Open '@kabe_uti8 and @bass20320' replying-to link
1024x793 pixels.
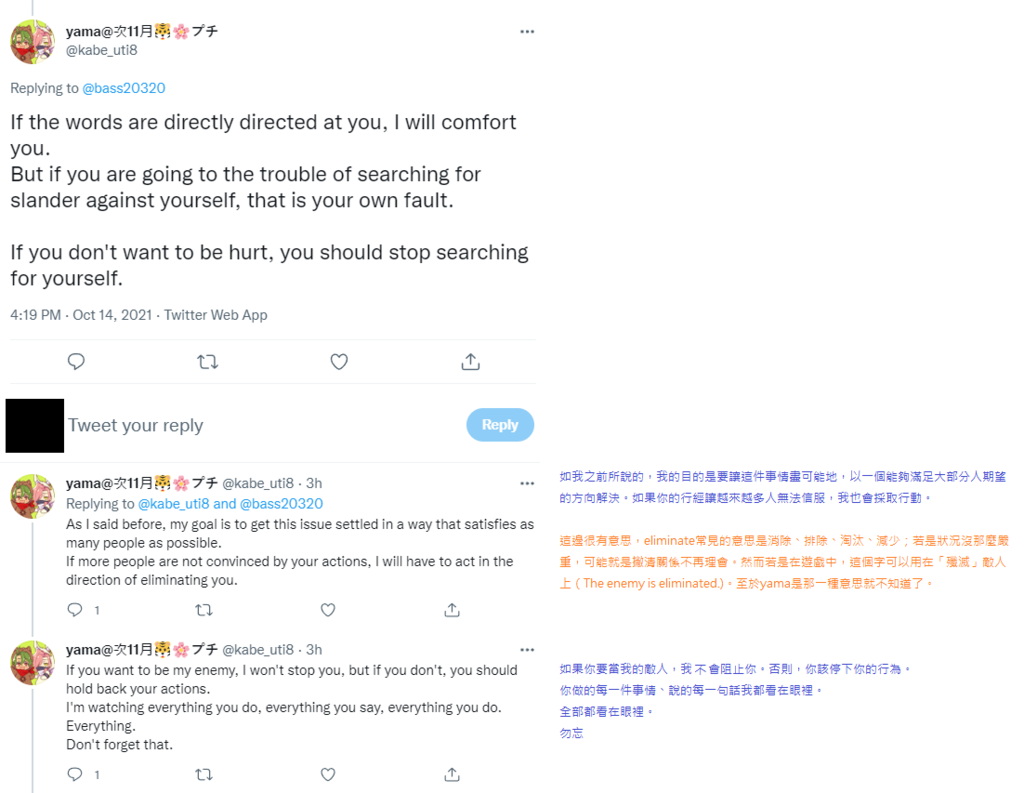click(231, 504)
